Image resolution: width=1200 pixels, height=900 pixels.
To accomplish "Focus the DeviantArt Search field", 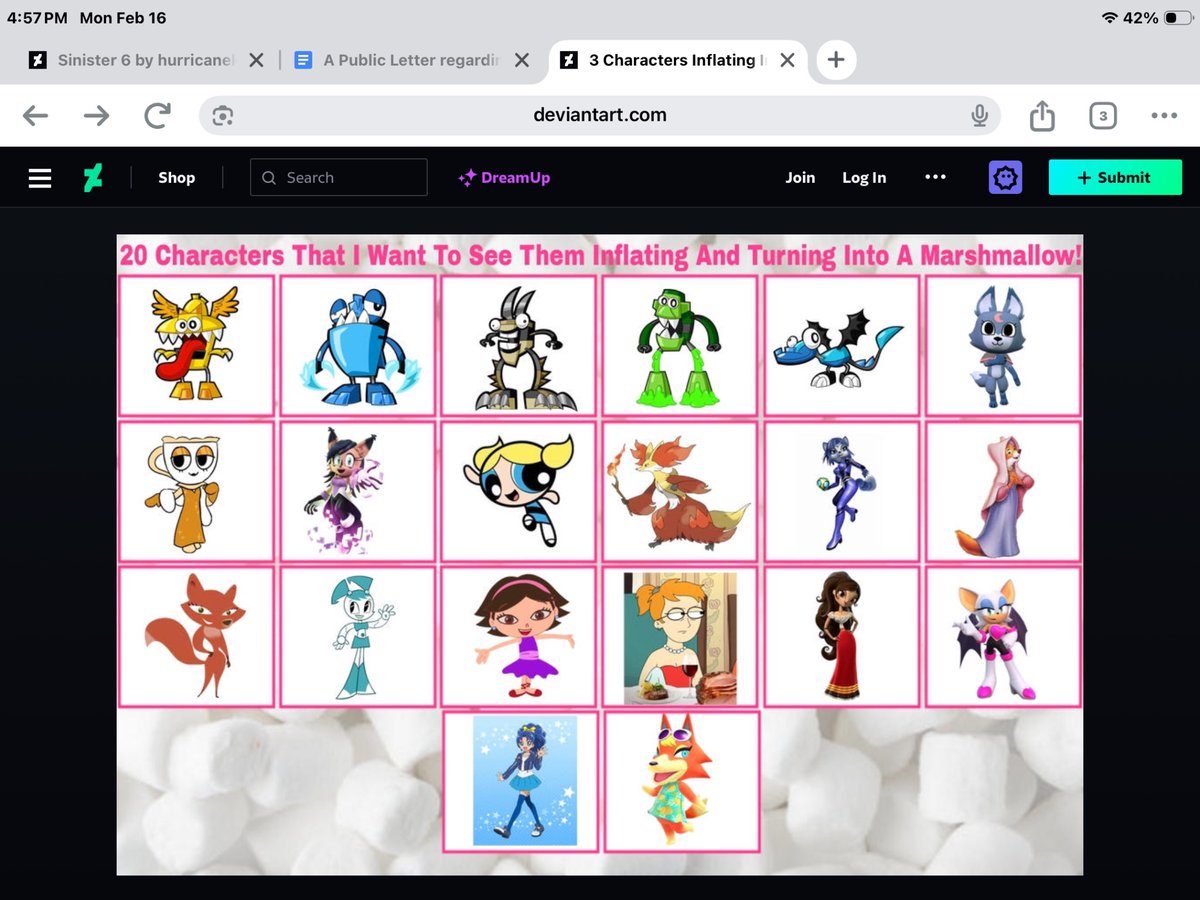I will 338,177.
